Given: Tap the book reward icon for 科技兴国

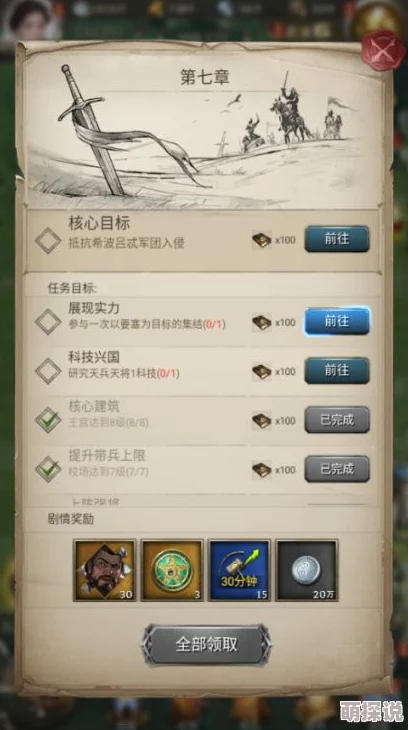Looking at the screenshot, I should [262, 372].
